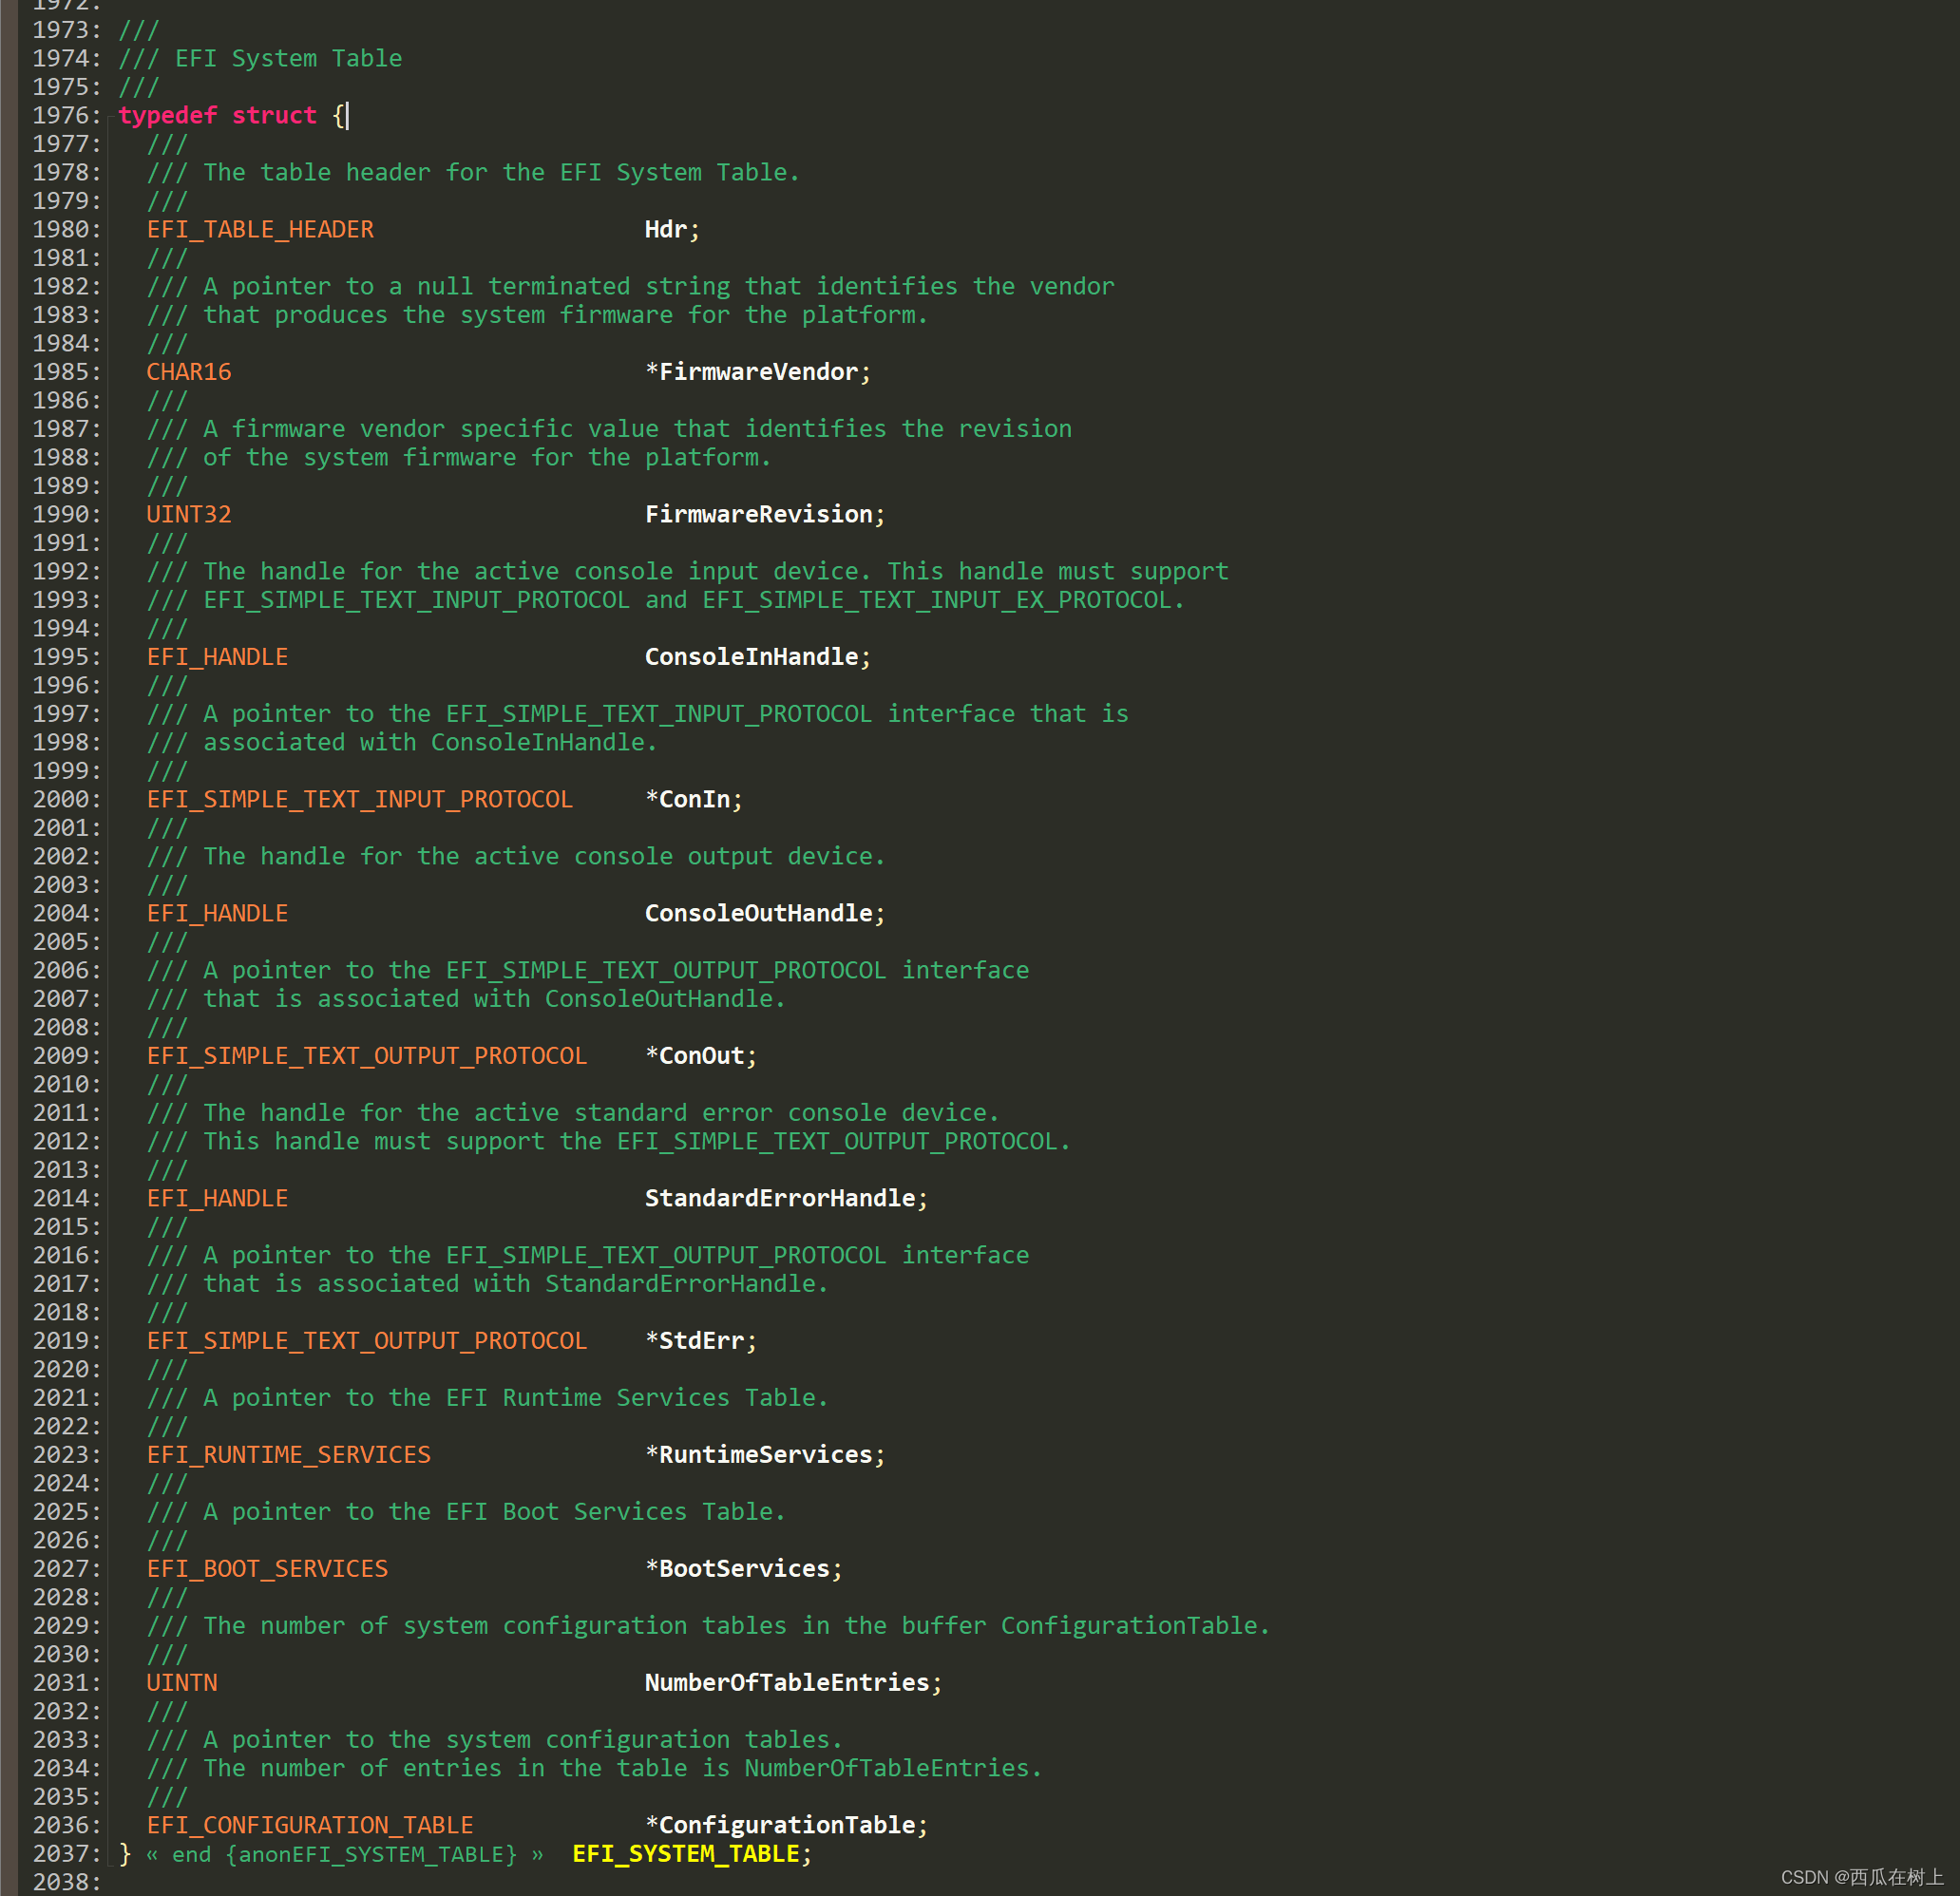Click the CHAR16 type on line 1985
This screenshot has width=1960, height=1896.
click(189, 372)
